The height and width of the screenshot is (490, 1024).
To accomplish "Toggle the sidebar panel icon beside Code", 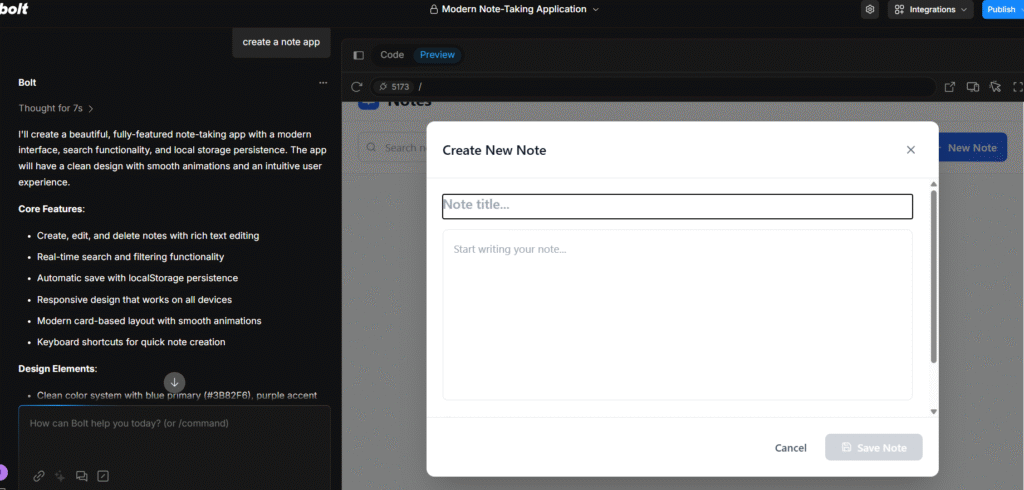I will [x=359, y=56].
